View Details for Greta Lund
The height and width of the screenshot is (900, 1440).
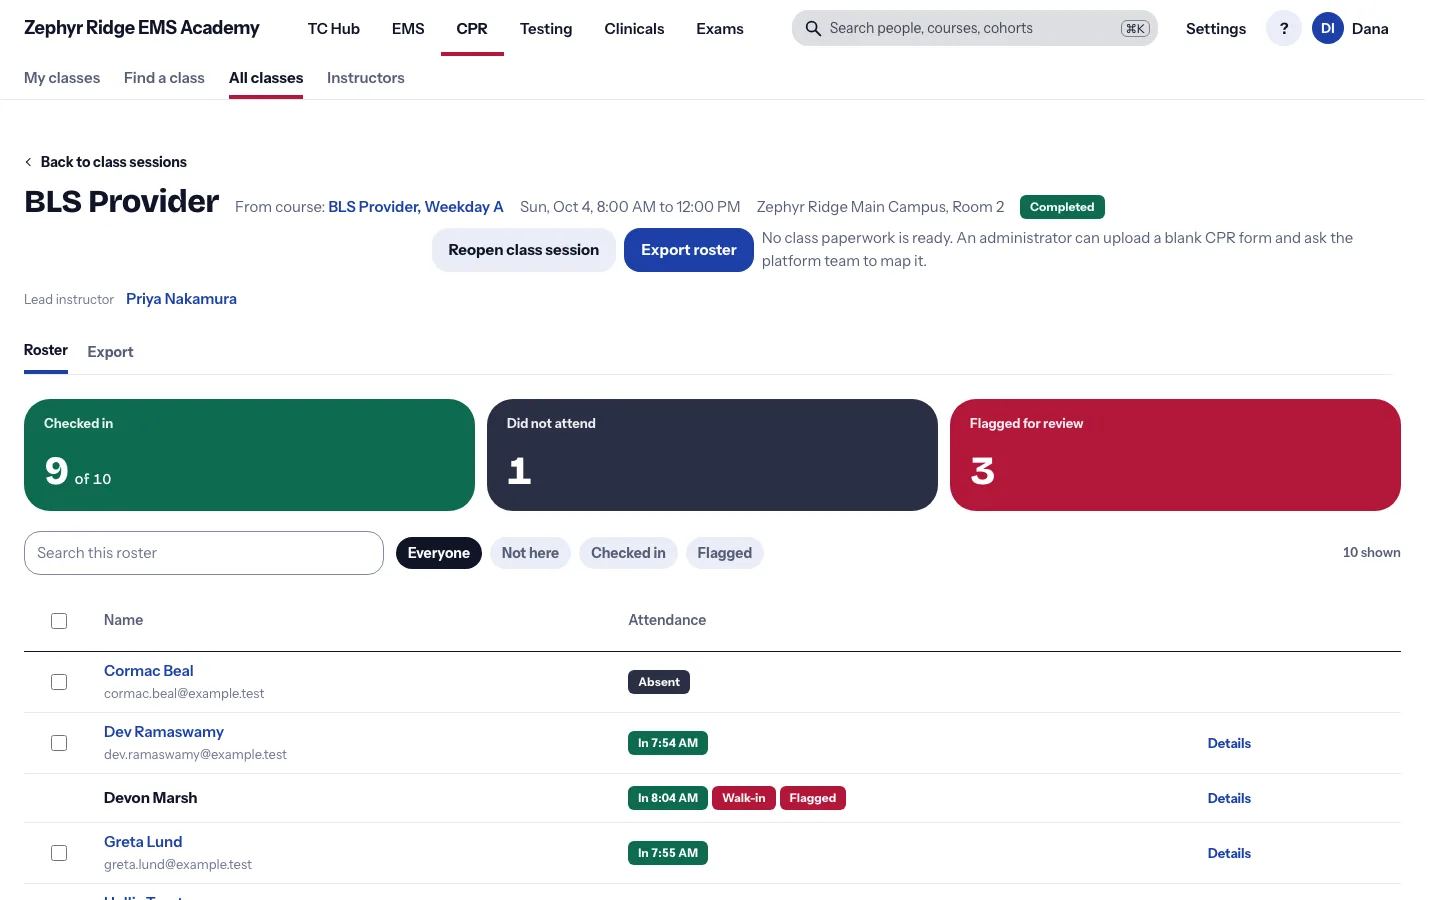point(1229,853)
